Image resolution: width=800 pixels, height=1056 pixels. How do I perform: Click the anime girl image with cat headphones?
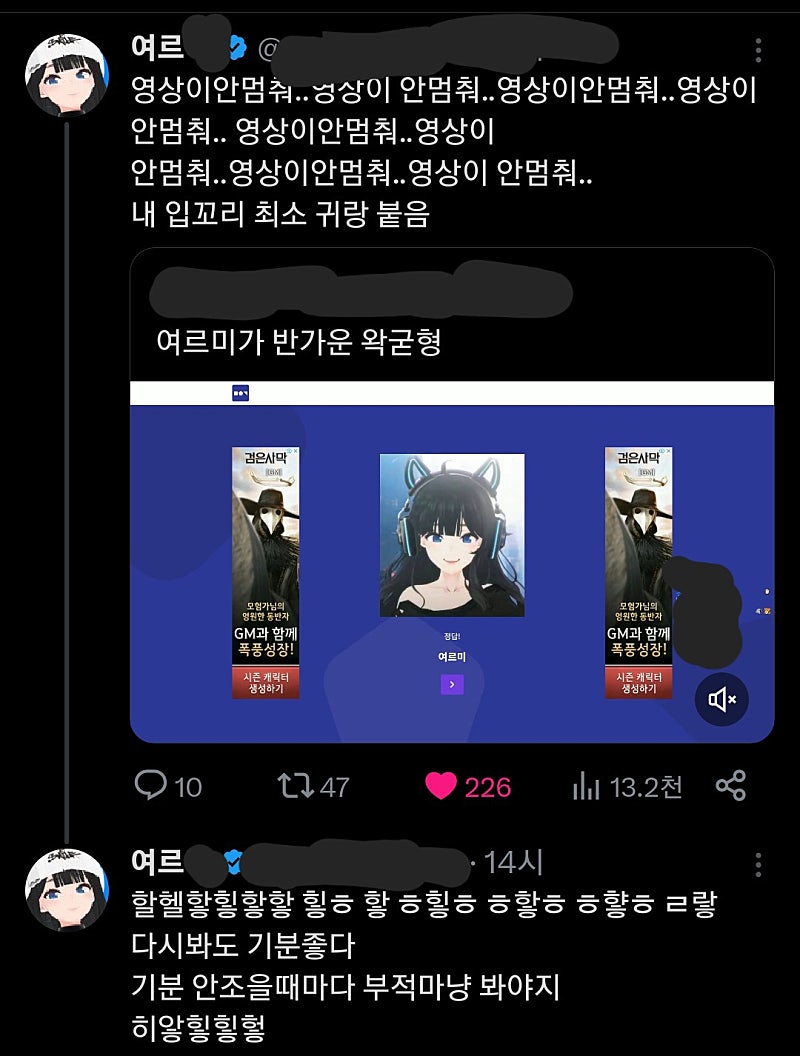pyautogui.click(x=452, y=535)
